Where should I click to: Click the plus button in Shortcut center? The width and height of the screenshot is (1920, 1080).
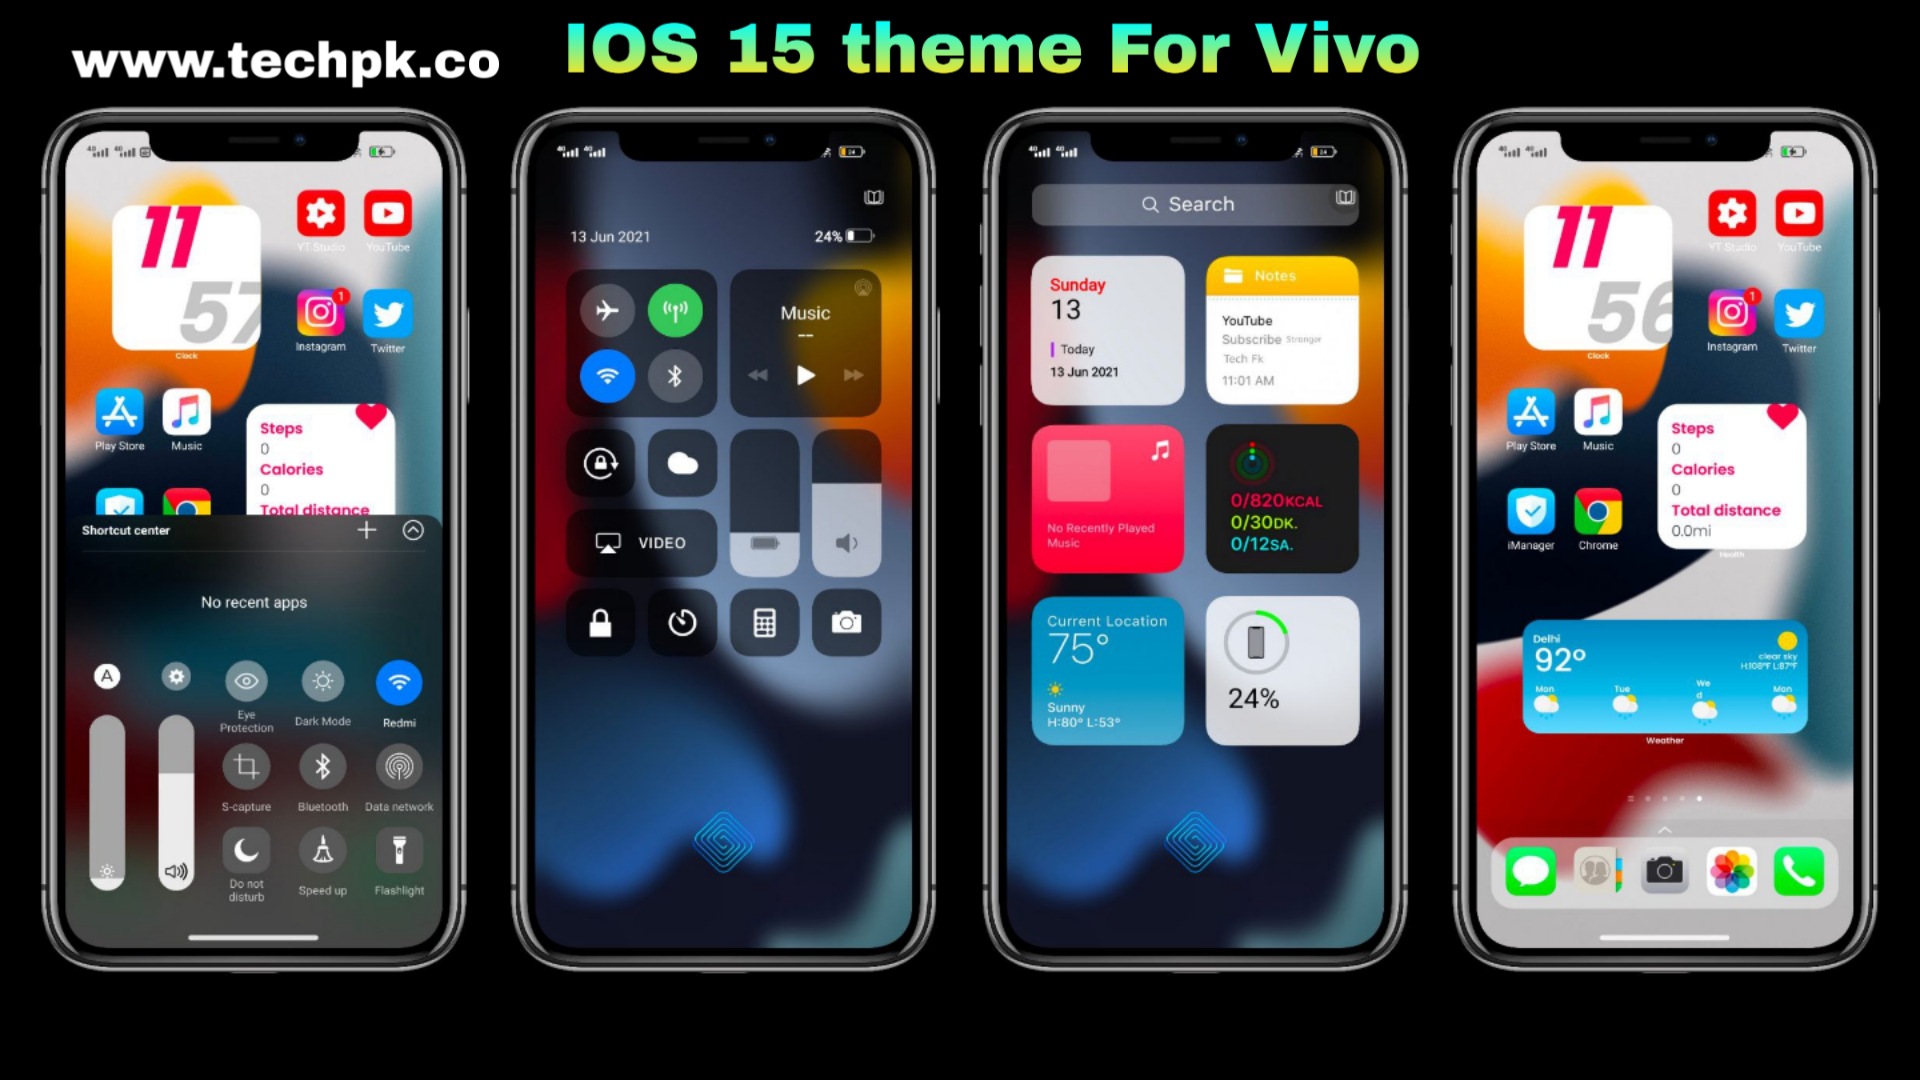[368, 530]
